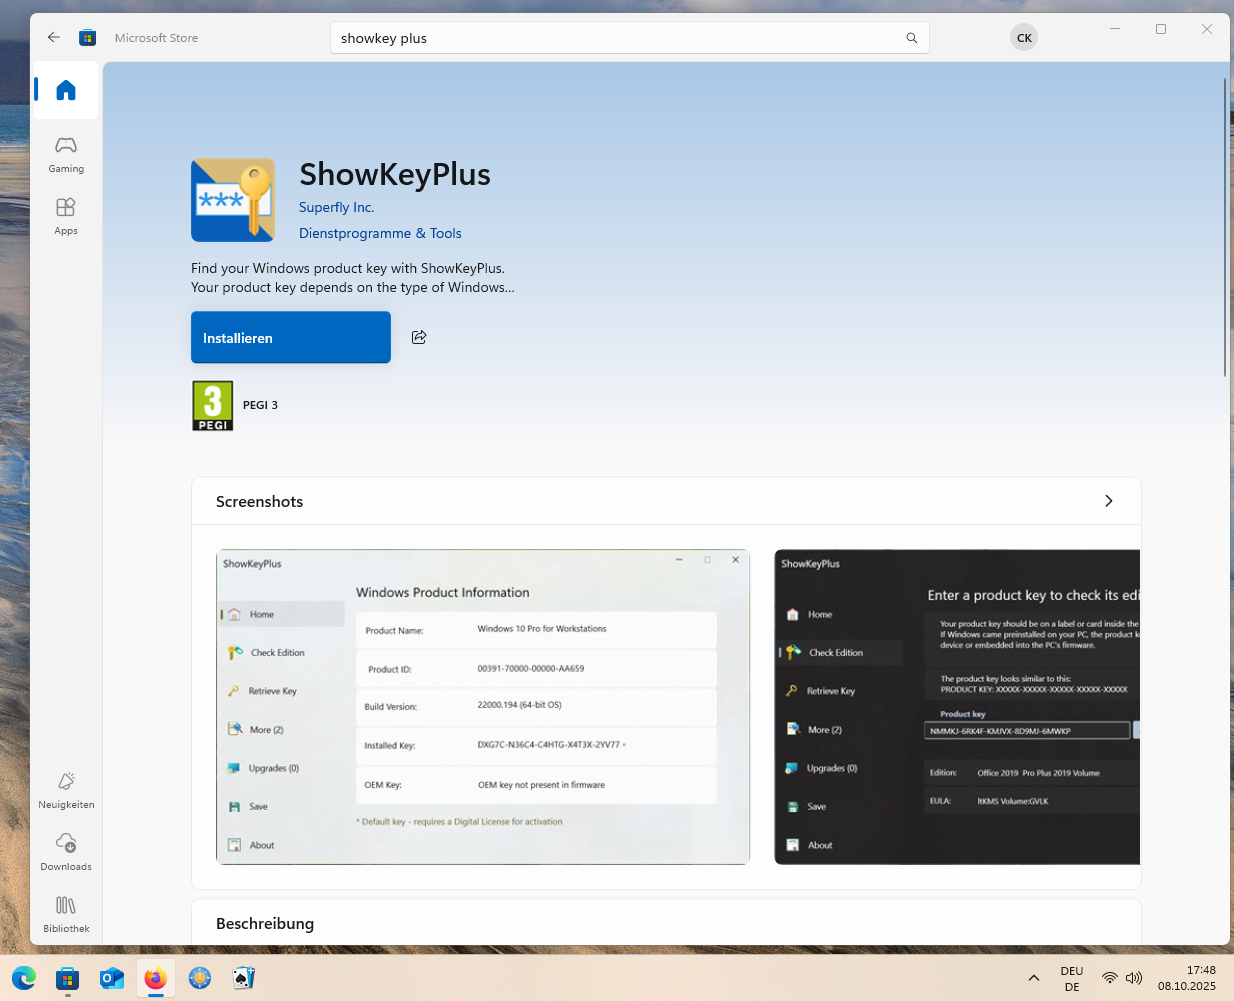
Task: Click the 'Beschreibung' heading
Action: 265,923
